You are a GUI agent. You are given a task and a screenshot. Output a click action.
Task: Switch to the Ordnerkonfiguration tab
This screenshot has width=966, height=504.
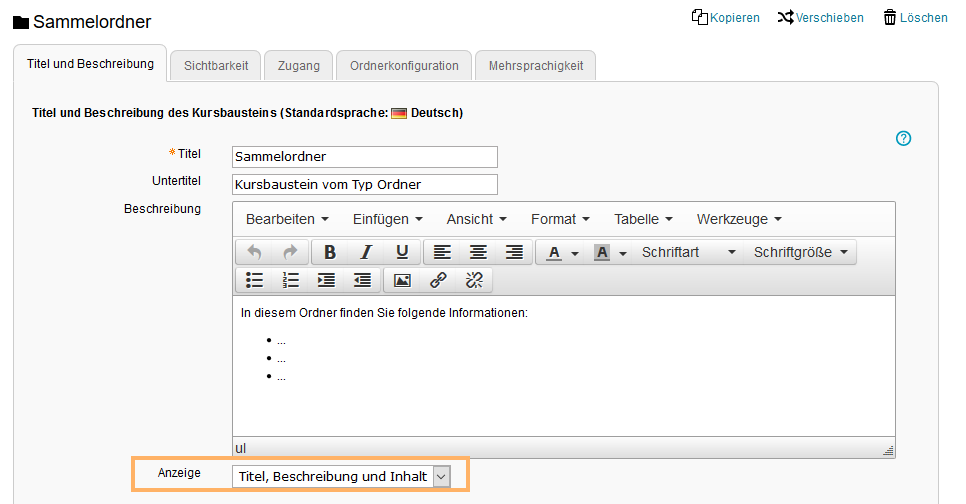(x=404, y=66)
